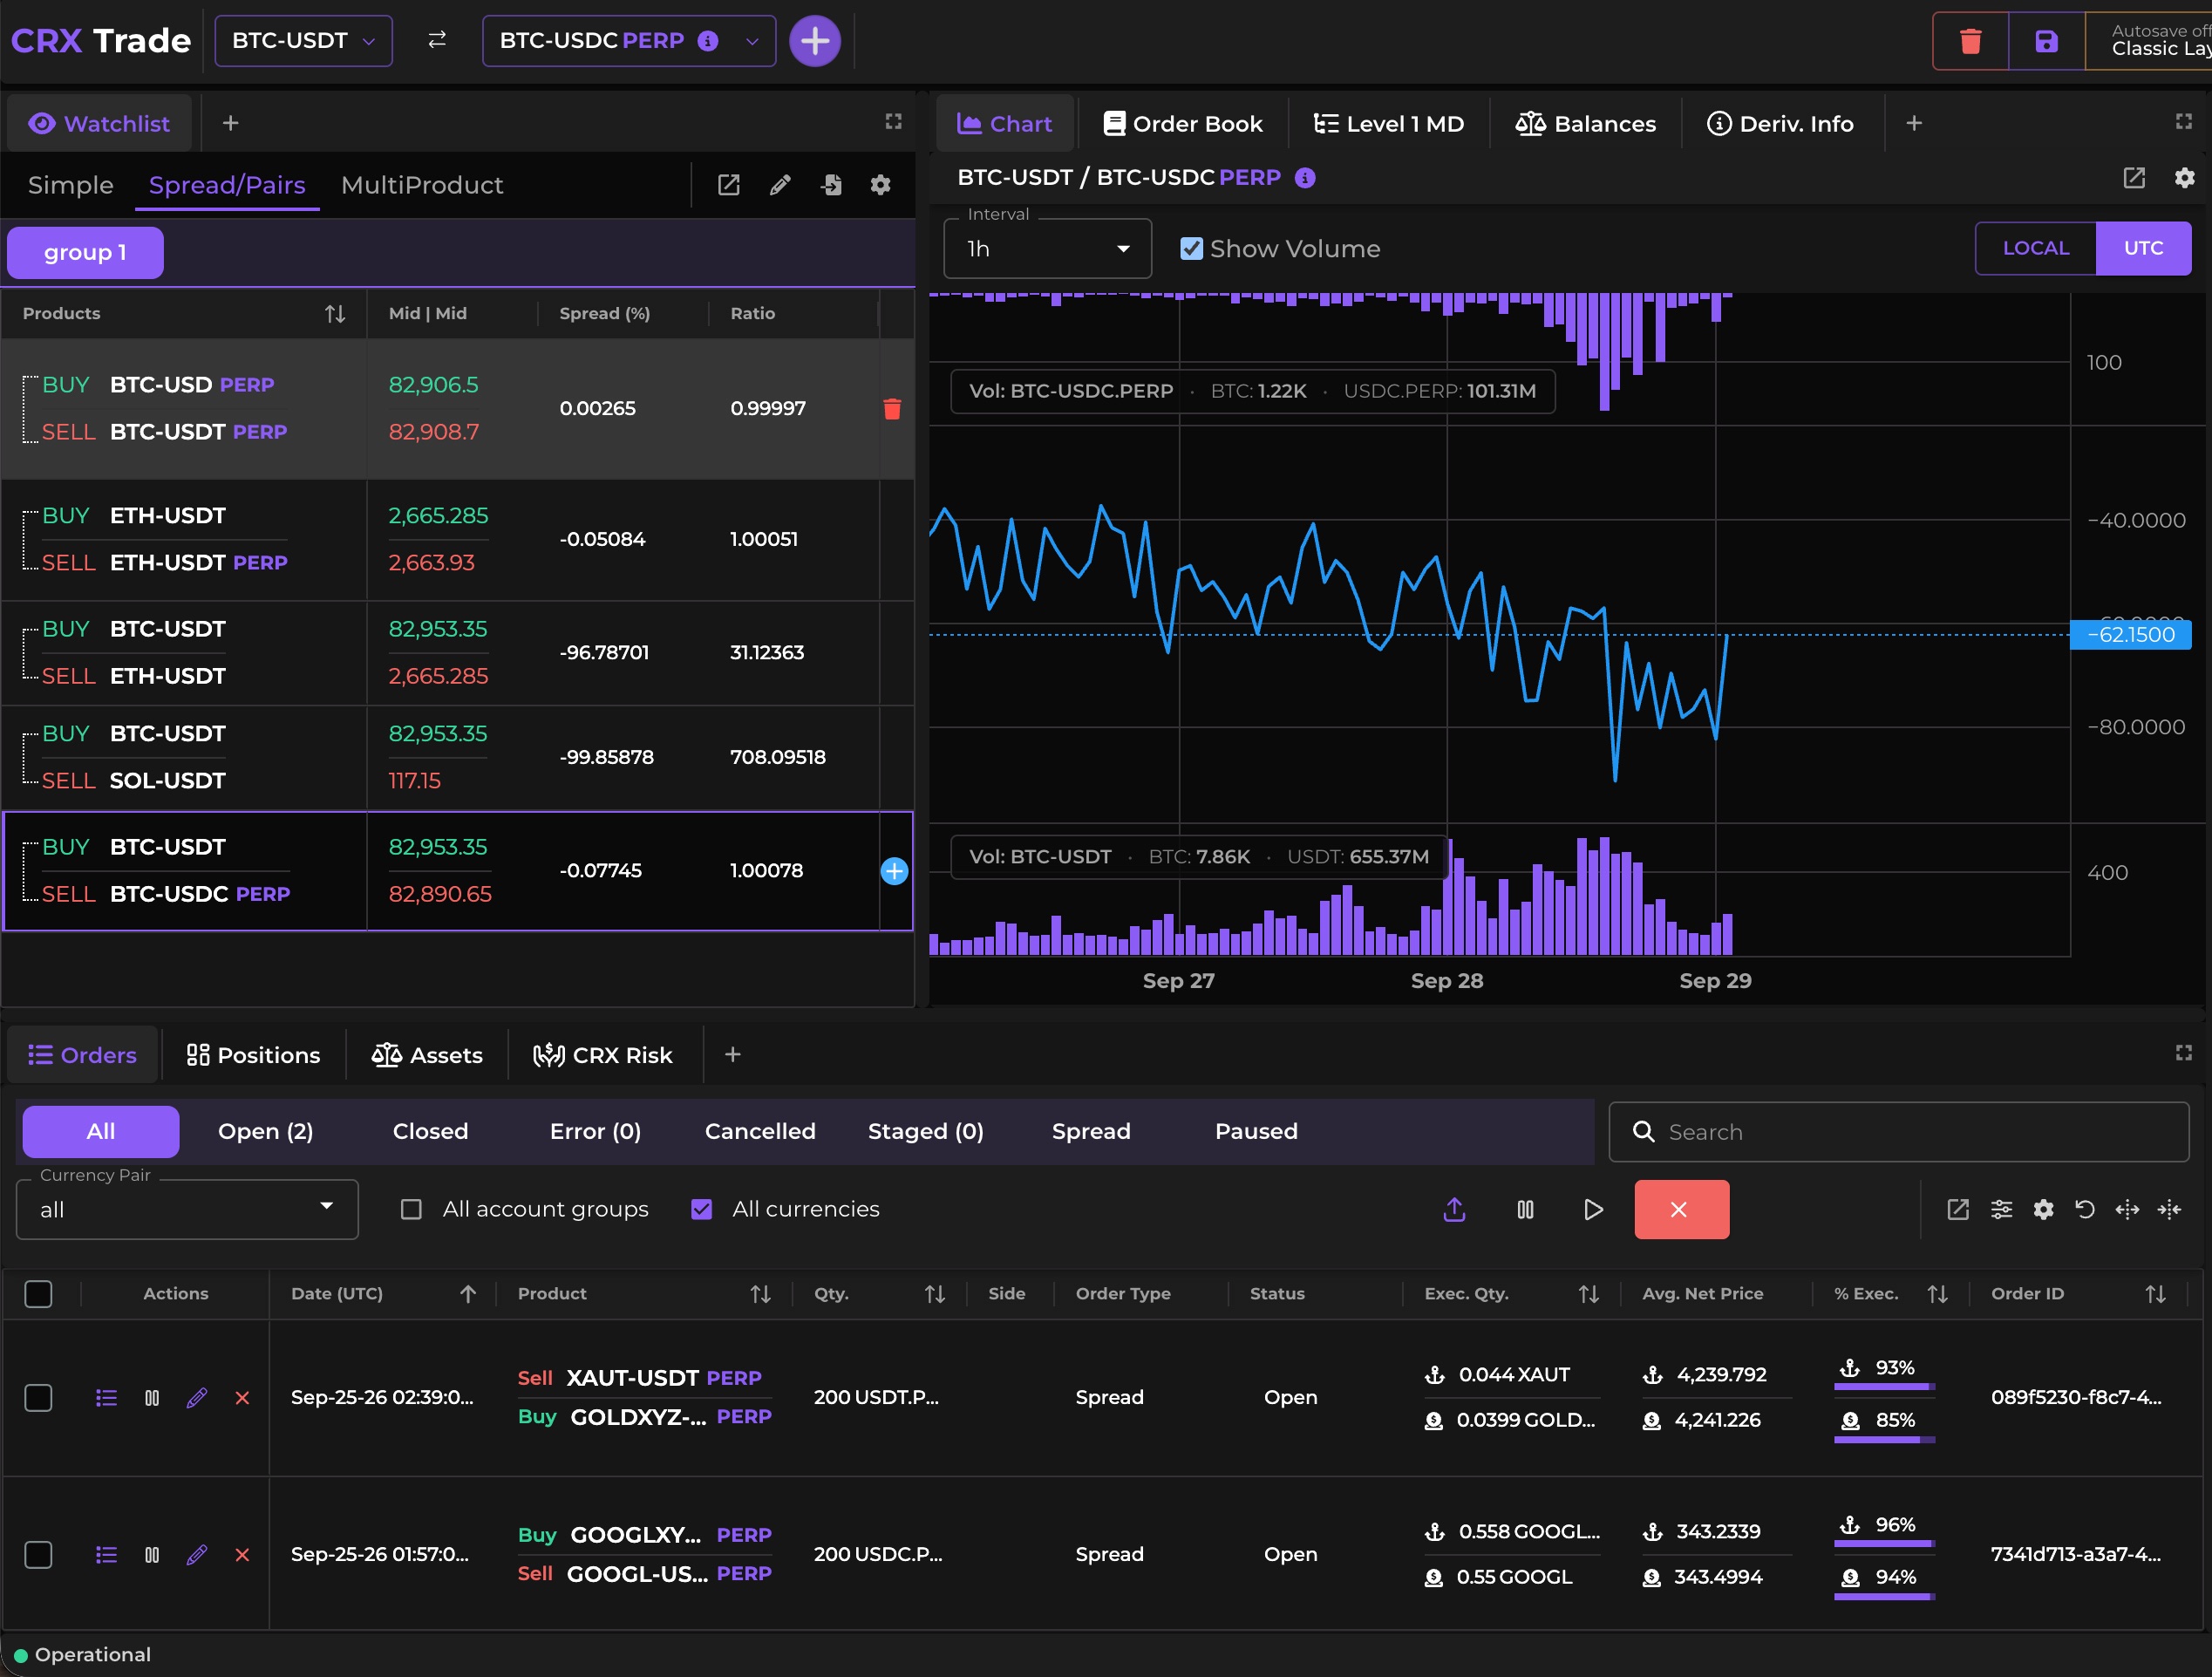Image resolution: width=2212 pixels, height=1677 pixels.
Task: Click the red trash layout icon
Action: 1970,41
